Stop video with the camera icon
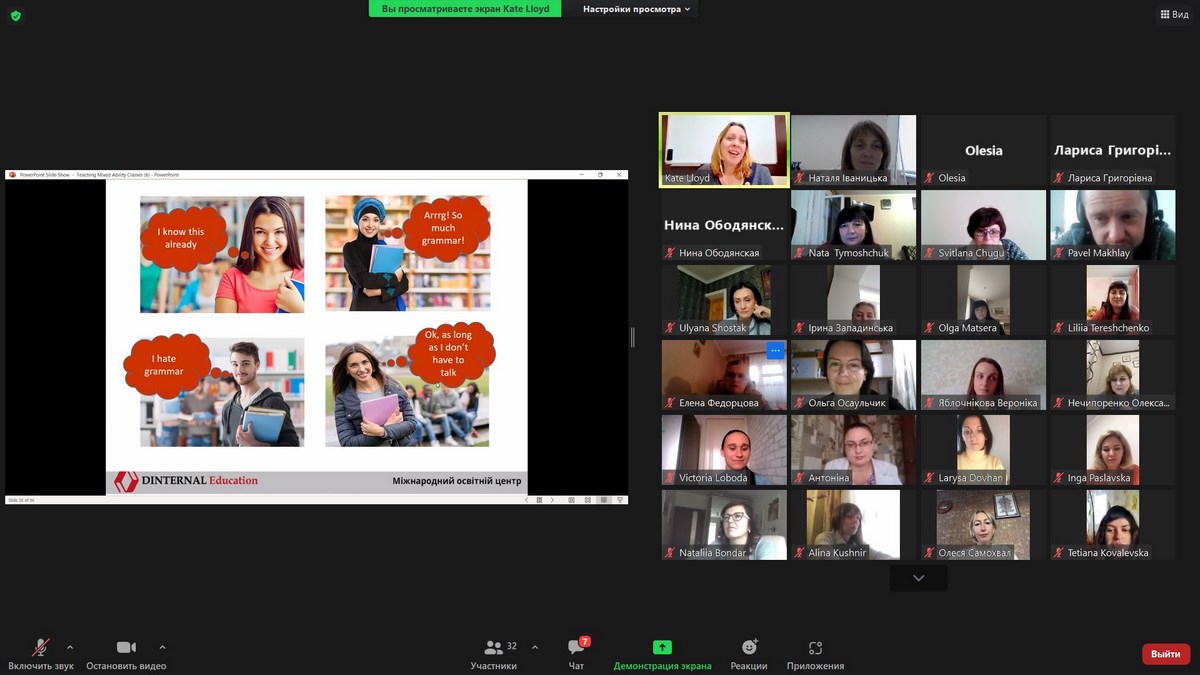 click(x=126, y=648)
